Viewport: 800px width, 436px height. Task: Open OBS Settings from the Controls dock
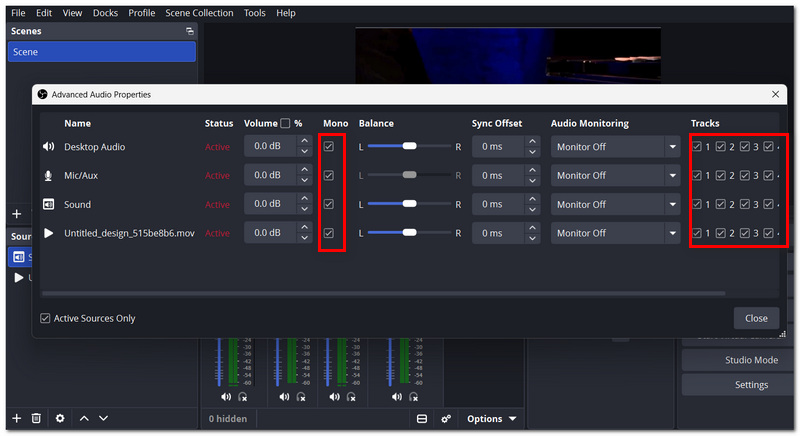(737, 384)
